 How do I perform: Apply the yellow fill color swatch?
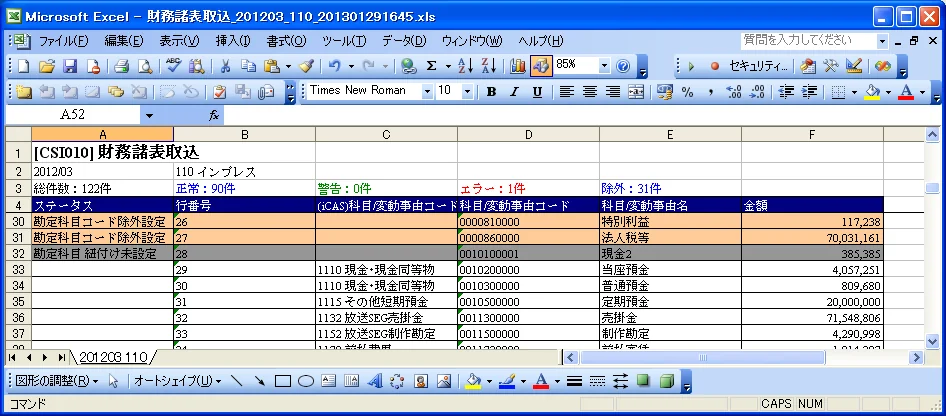coord(872,92)
